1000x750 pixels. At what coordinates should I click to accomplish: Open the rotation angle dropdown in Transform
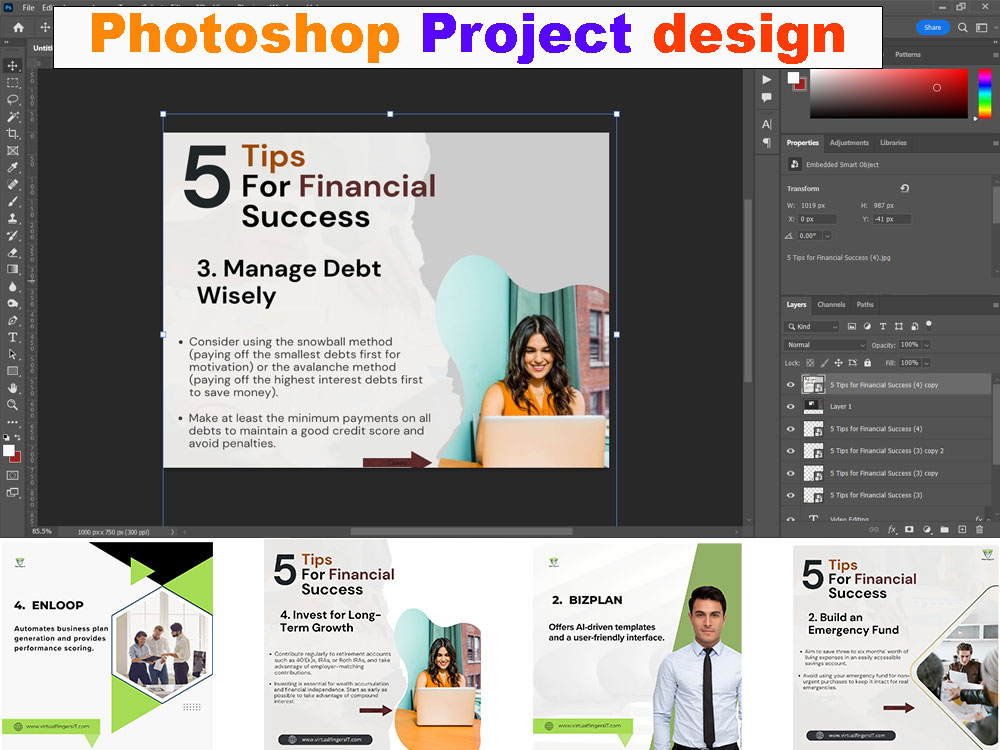tap(827, 236)
